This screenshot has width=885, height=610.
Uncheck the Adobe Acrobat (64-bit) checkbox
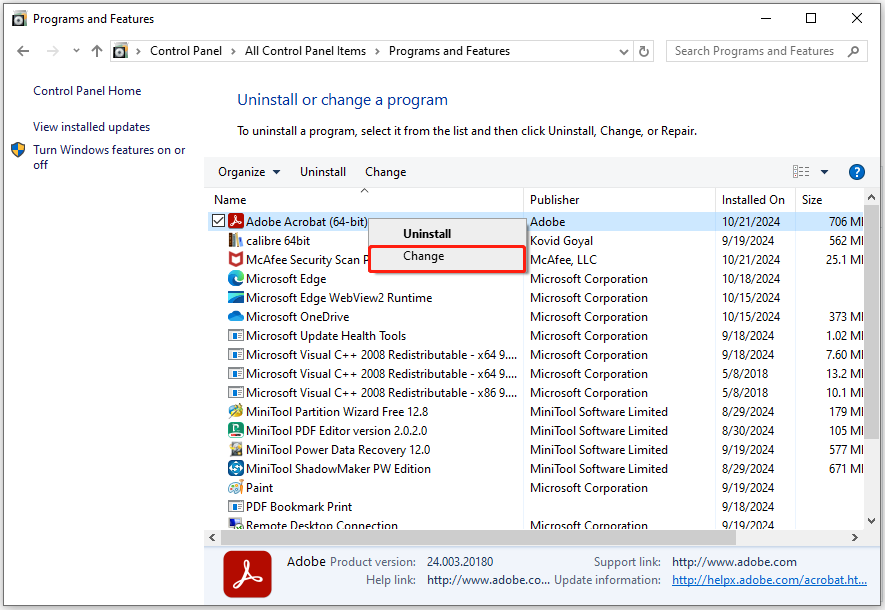coord(218,221)
